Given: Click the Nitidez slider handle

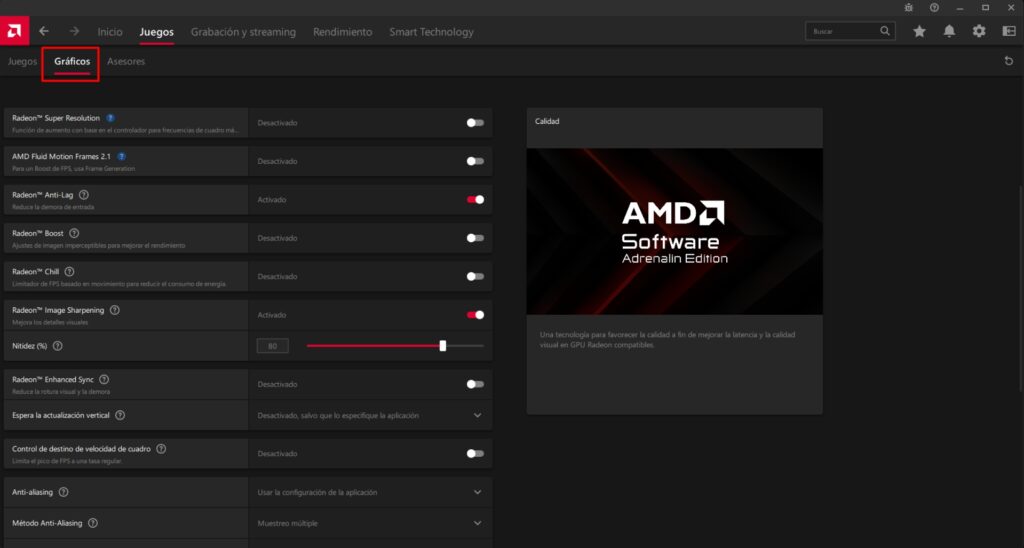Looking at the screenshot, I should 443,346.
